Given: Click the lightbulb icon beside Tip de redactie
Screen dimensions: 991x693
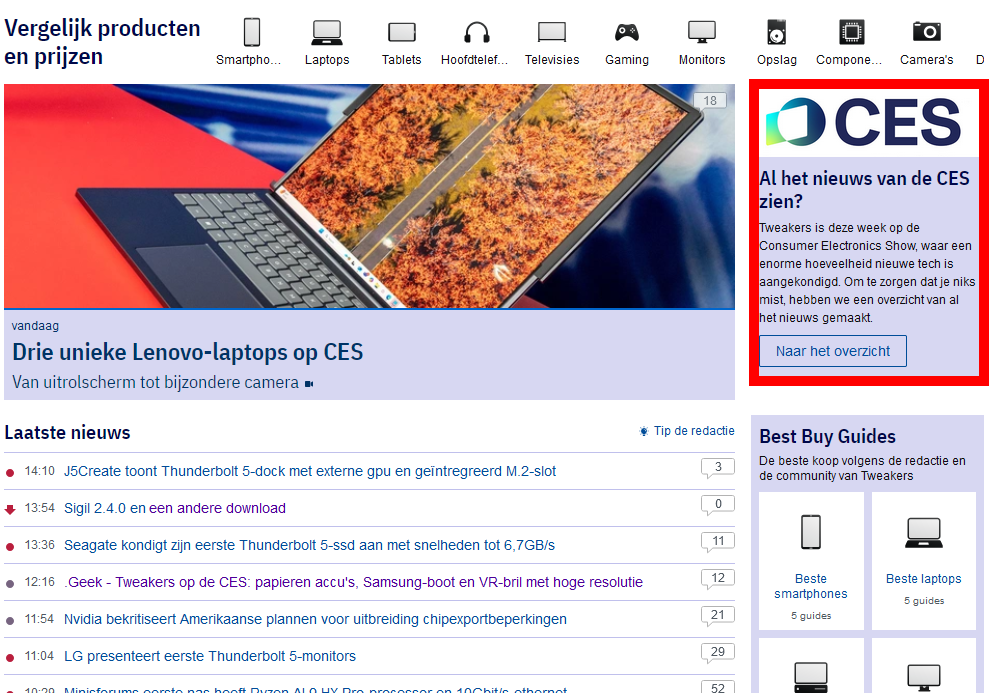Looking at the screenshot, I should (643, 431).
